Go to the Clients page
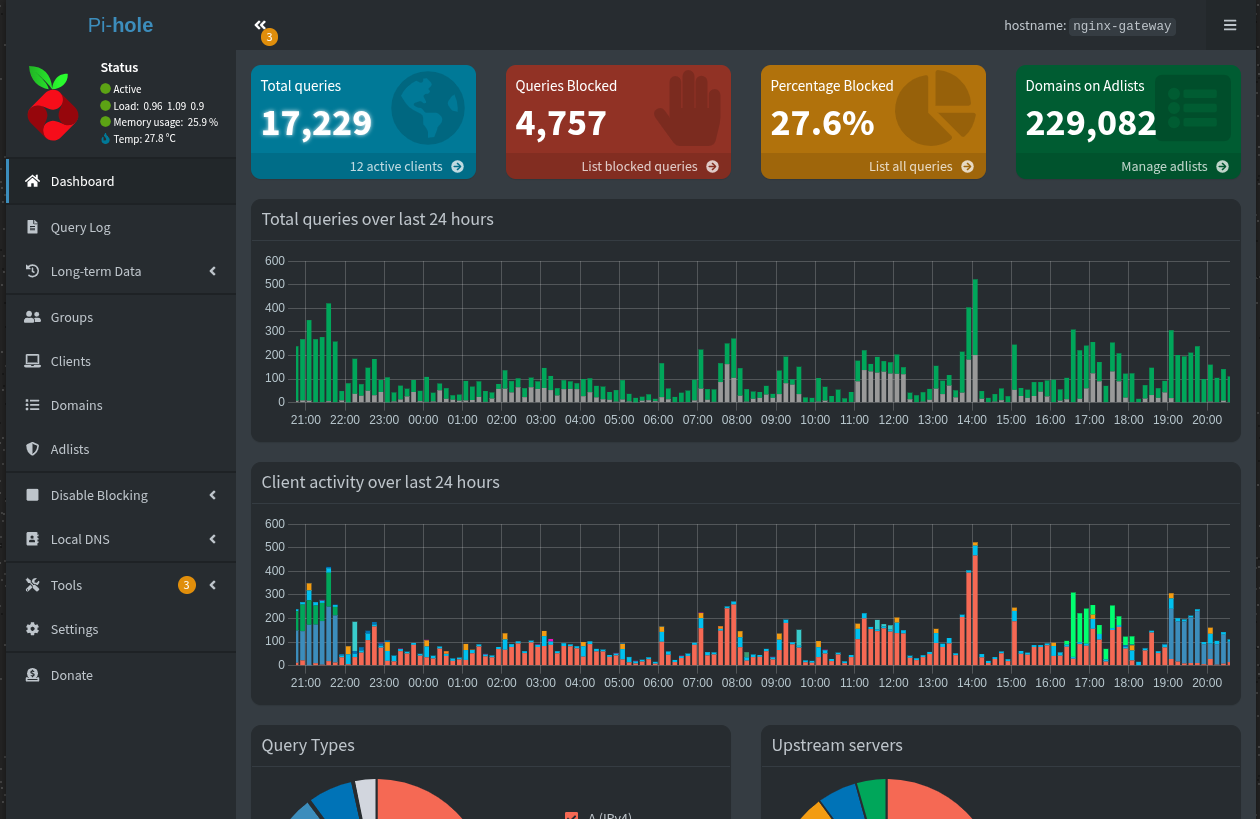The image size is (1260, 819). pos(120,361)
